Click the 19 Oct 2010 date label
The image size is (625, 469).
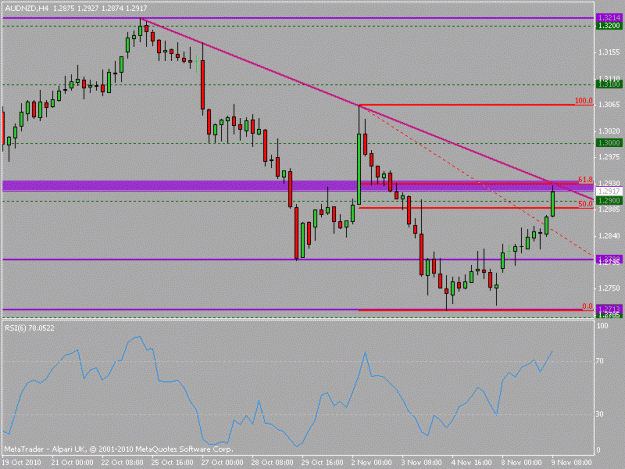click(22, 462)
